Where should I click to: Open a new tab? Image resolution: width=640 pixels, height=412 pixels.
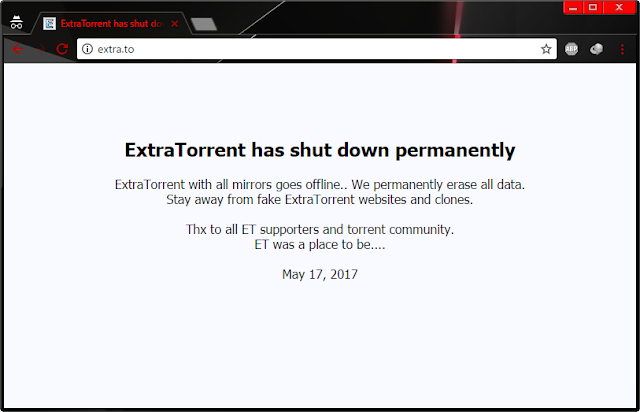(204, 24)
